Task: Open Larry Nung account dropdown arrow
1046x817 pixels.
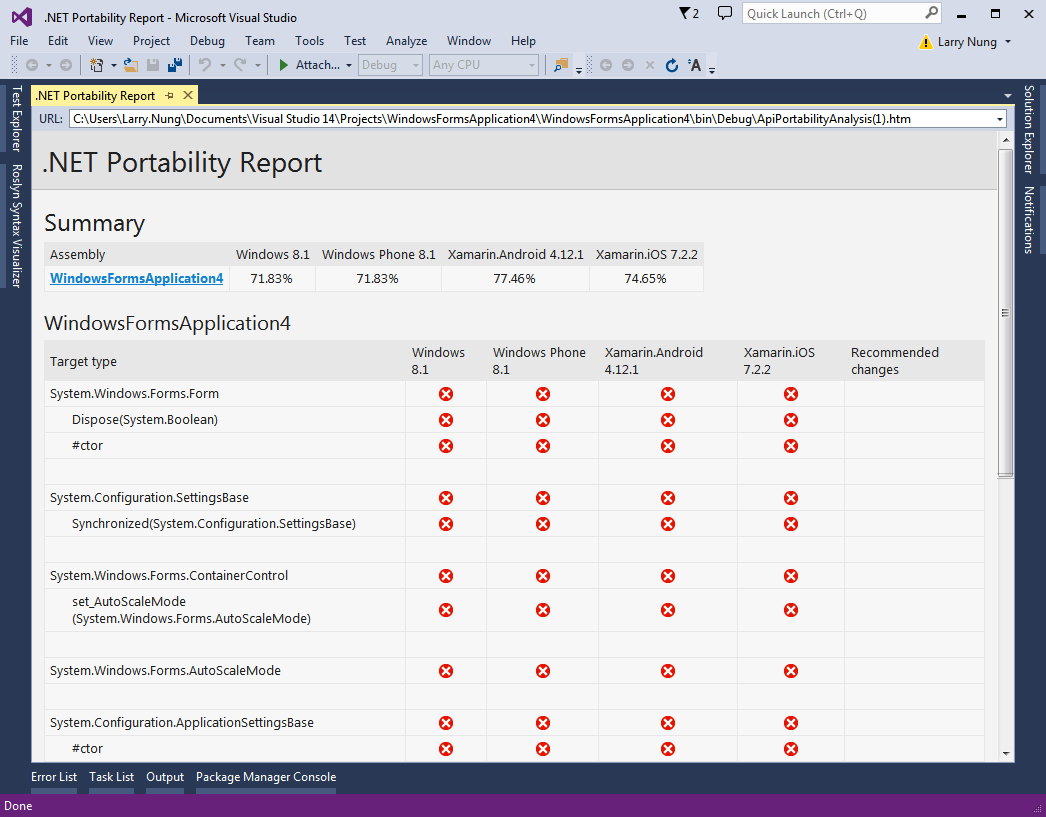Action: pos(1008,42)
